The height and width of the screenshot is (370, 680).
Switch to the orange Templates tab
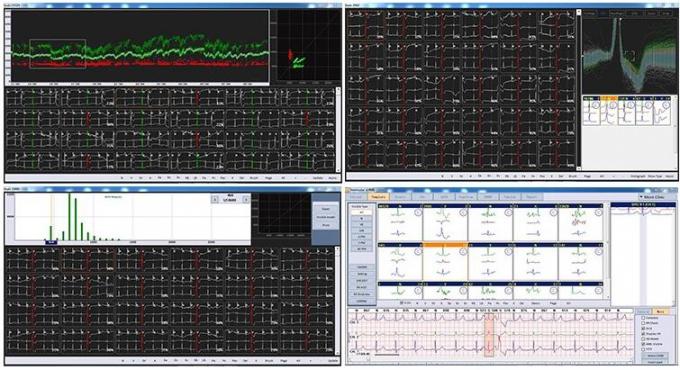point(379,196)
